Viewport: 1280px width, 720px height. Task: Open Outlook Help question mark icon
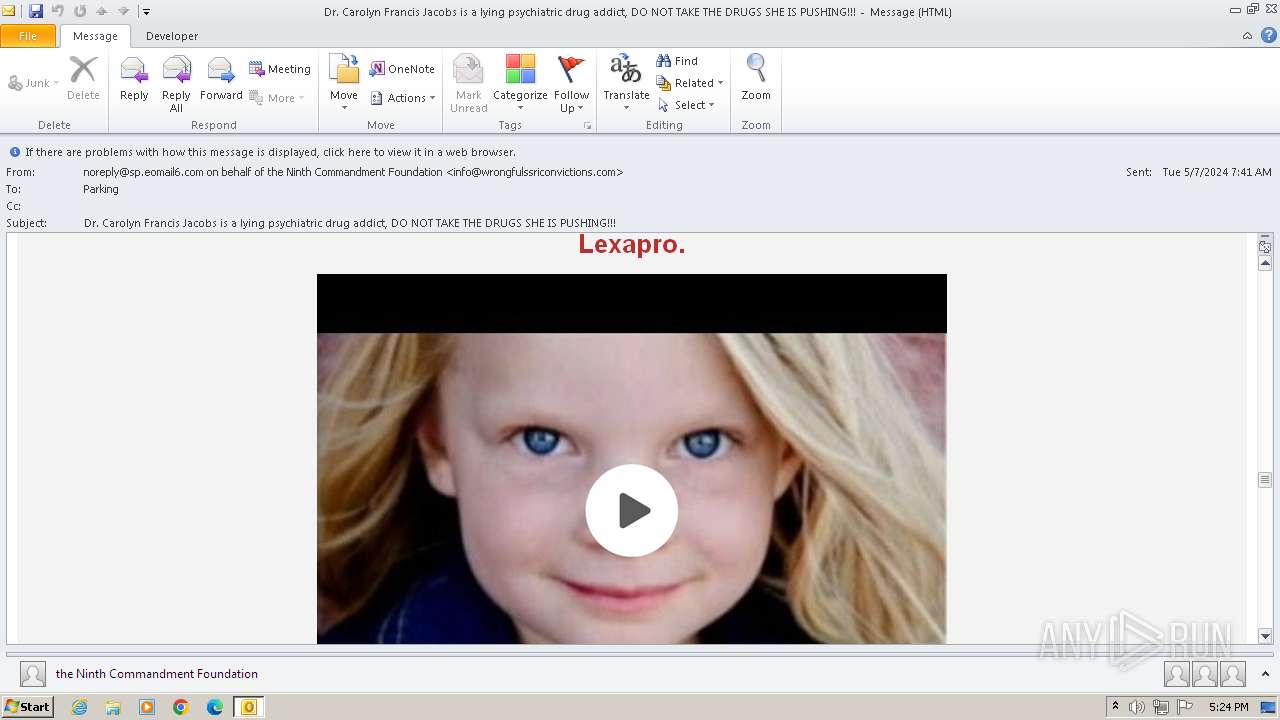[1268, 36]
